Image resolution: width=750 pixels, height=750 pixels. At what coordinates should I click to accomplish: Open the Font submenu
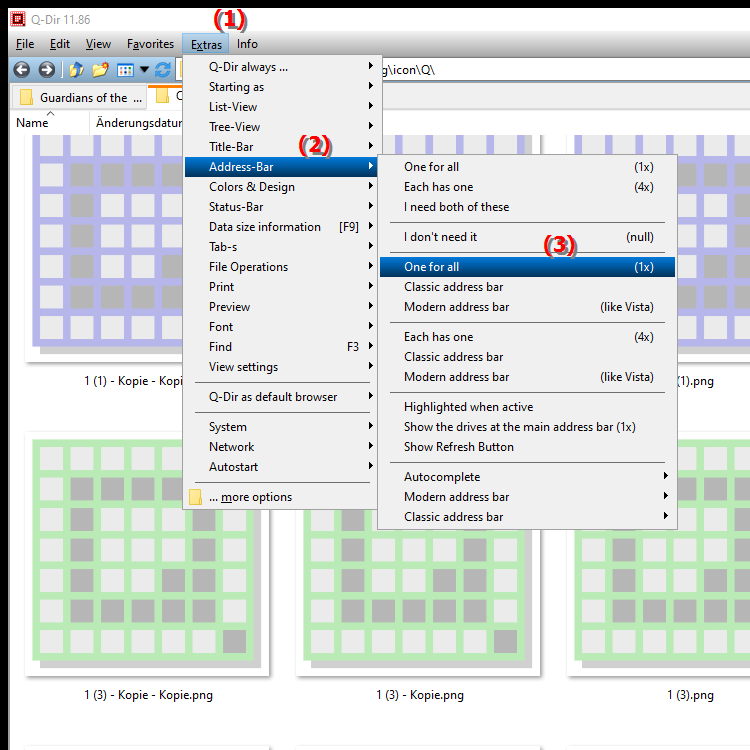[283, 327]
